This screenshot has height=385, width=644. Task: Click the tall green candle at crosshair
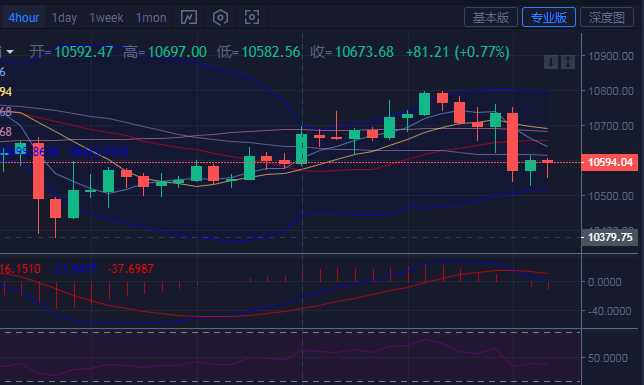pyautogui.click(x=301, y=148)
